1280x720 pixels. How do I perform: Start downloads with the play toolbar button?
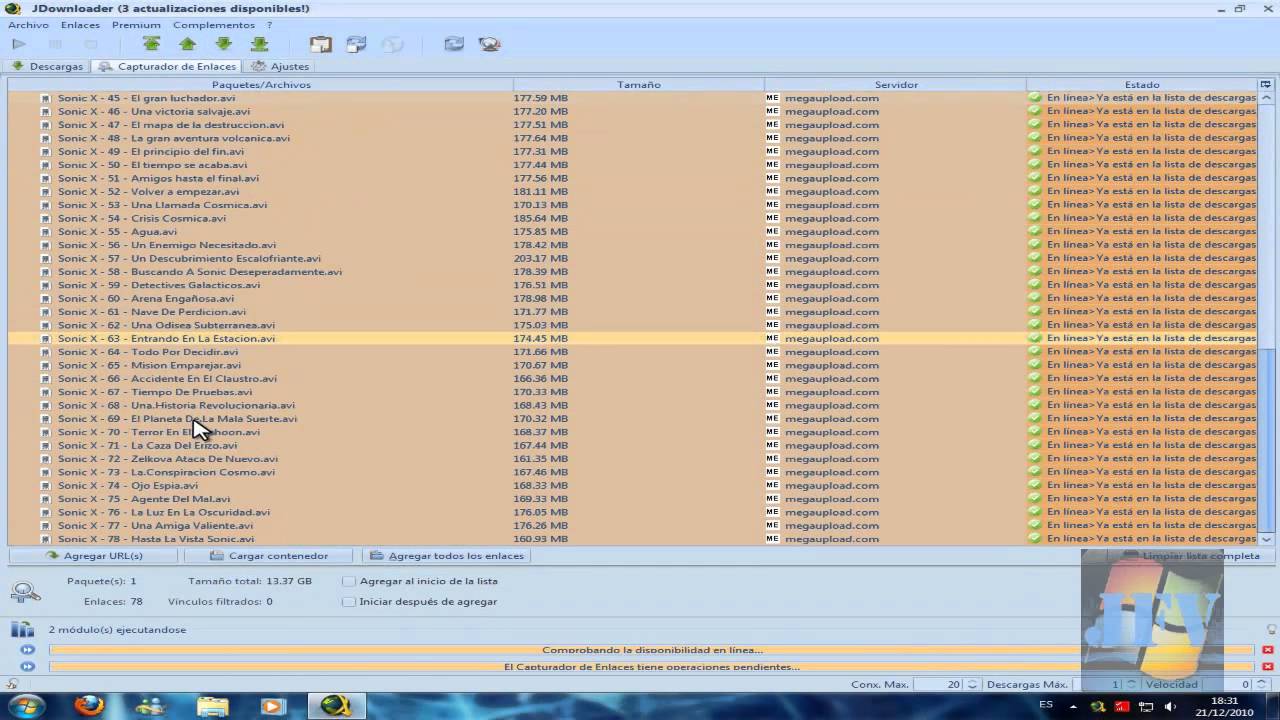click(x=19, y=44)
